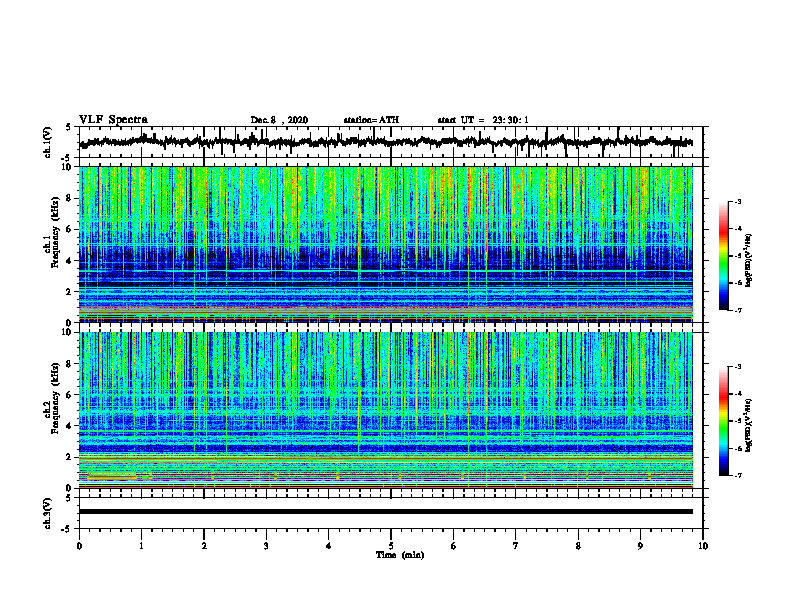
Task: Click the time axis tick label '3'
Action: pos(266,546)
